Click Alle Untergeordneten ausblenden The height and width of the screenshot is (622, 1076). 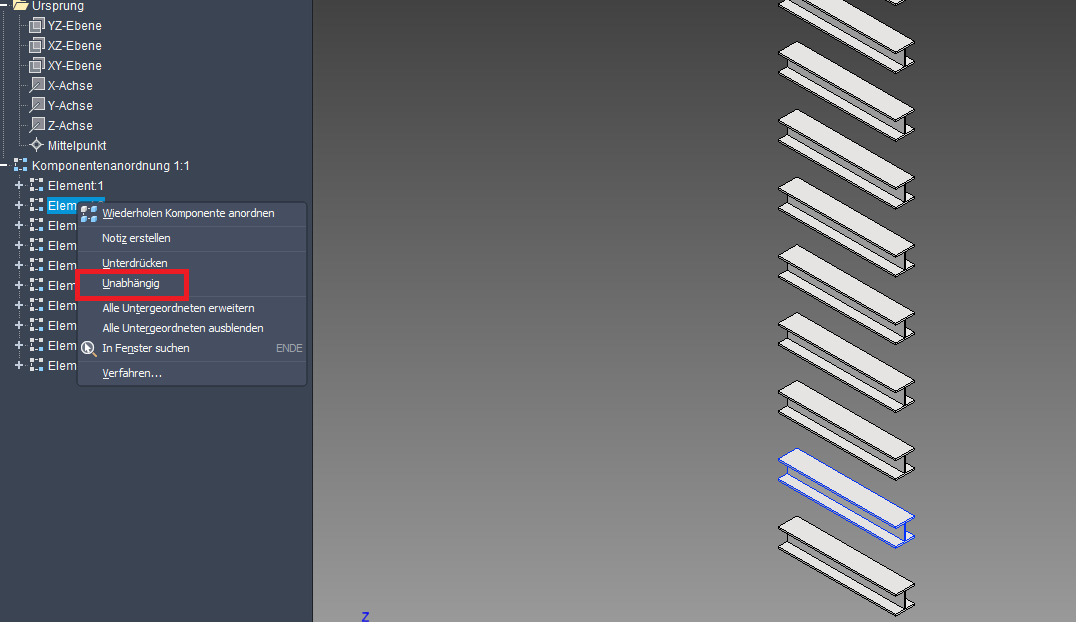192,328
